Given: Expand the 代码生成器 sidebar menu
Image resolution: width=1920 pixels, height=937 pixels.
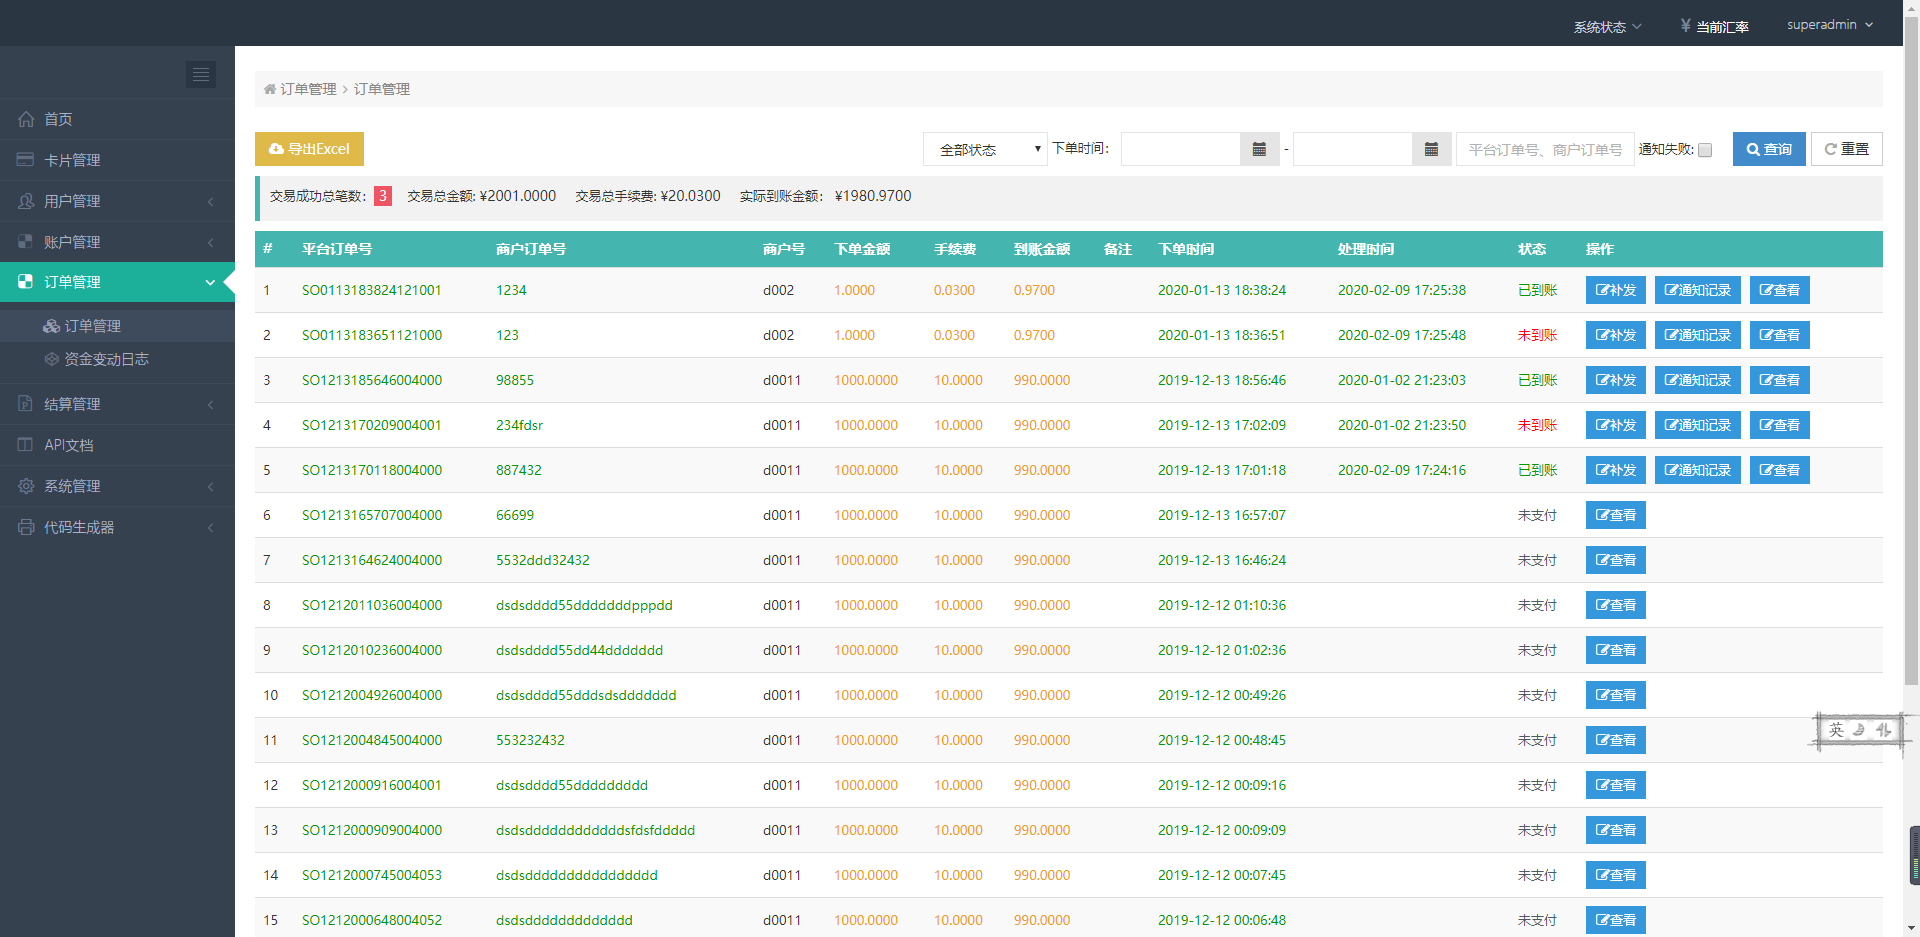Looking at the screenshot, I should pos(117,527).
